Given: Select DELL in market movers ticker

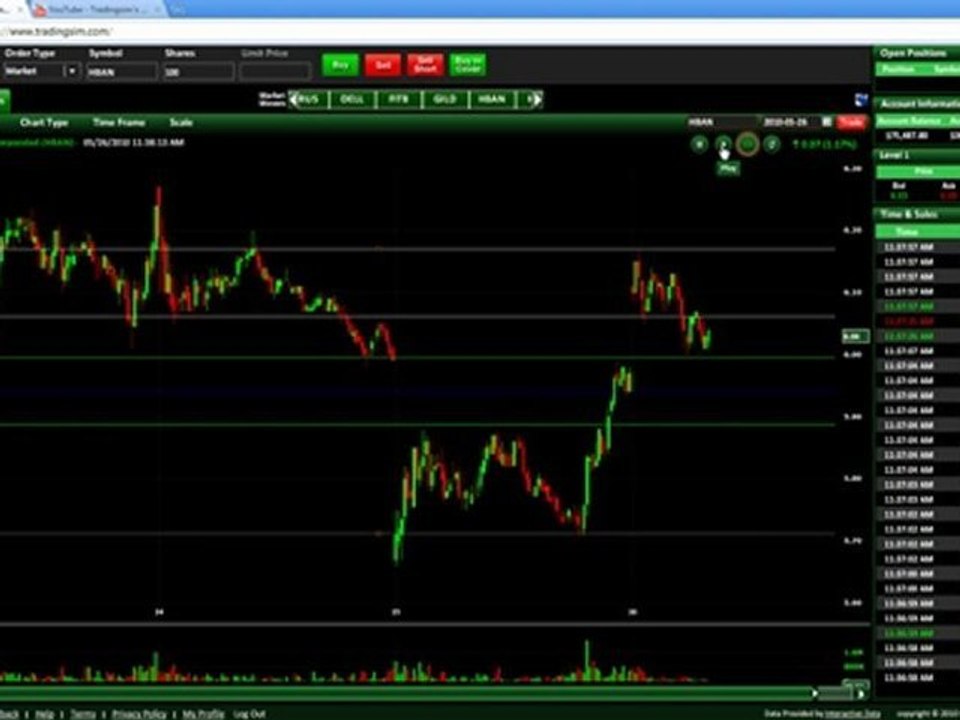Looking at the screenshot, I should coord(352,99).
